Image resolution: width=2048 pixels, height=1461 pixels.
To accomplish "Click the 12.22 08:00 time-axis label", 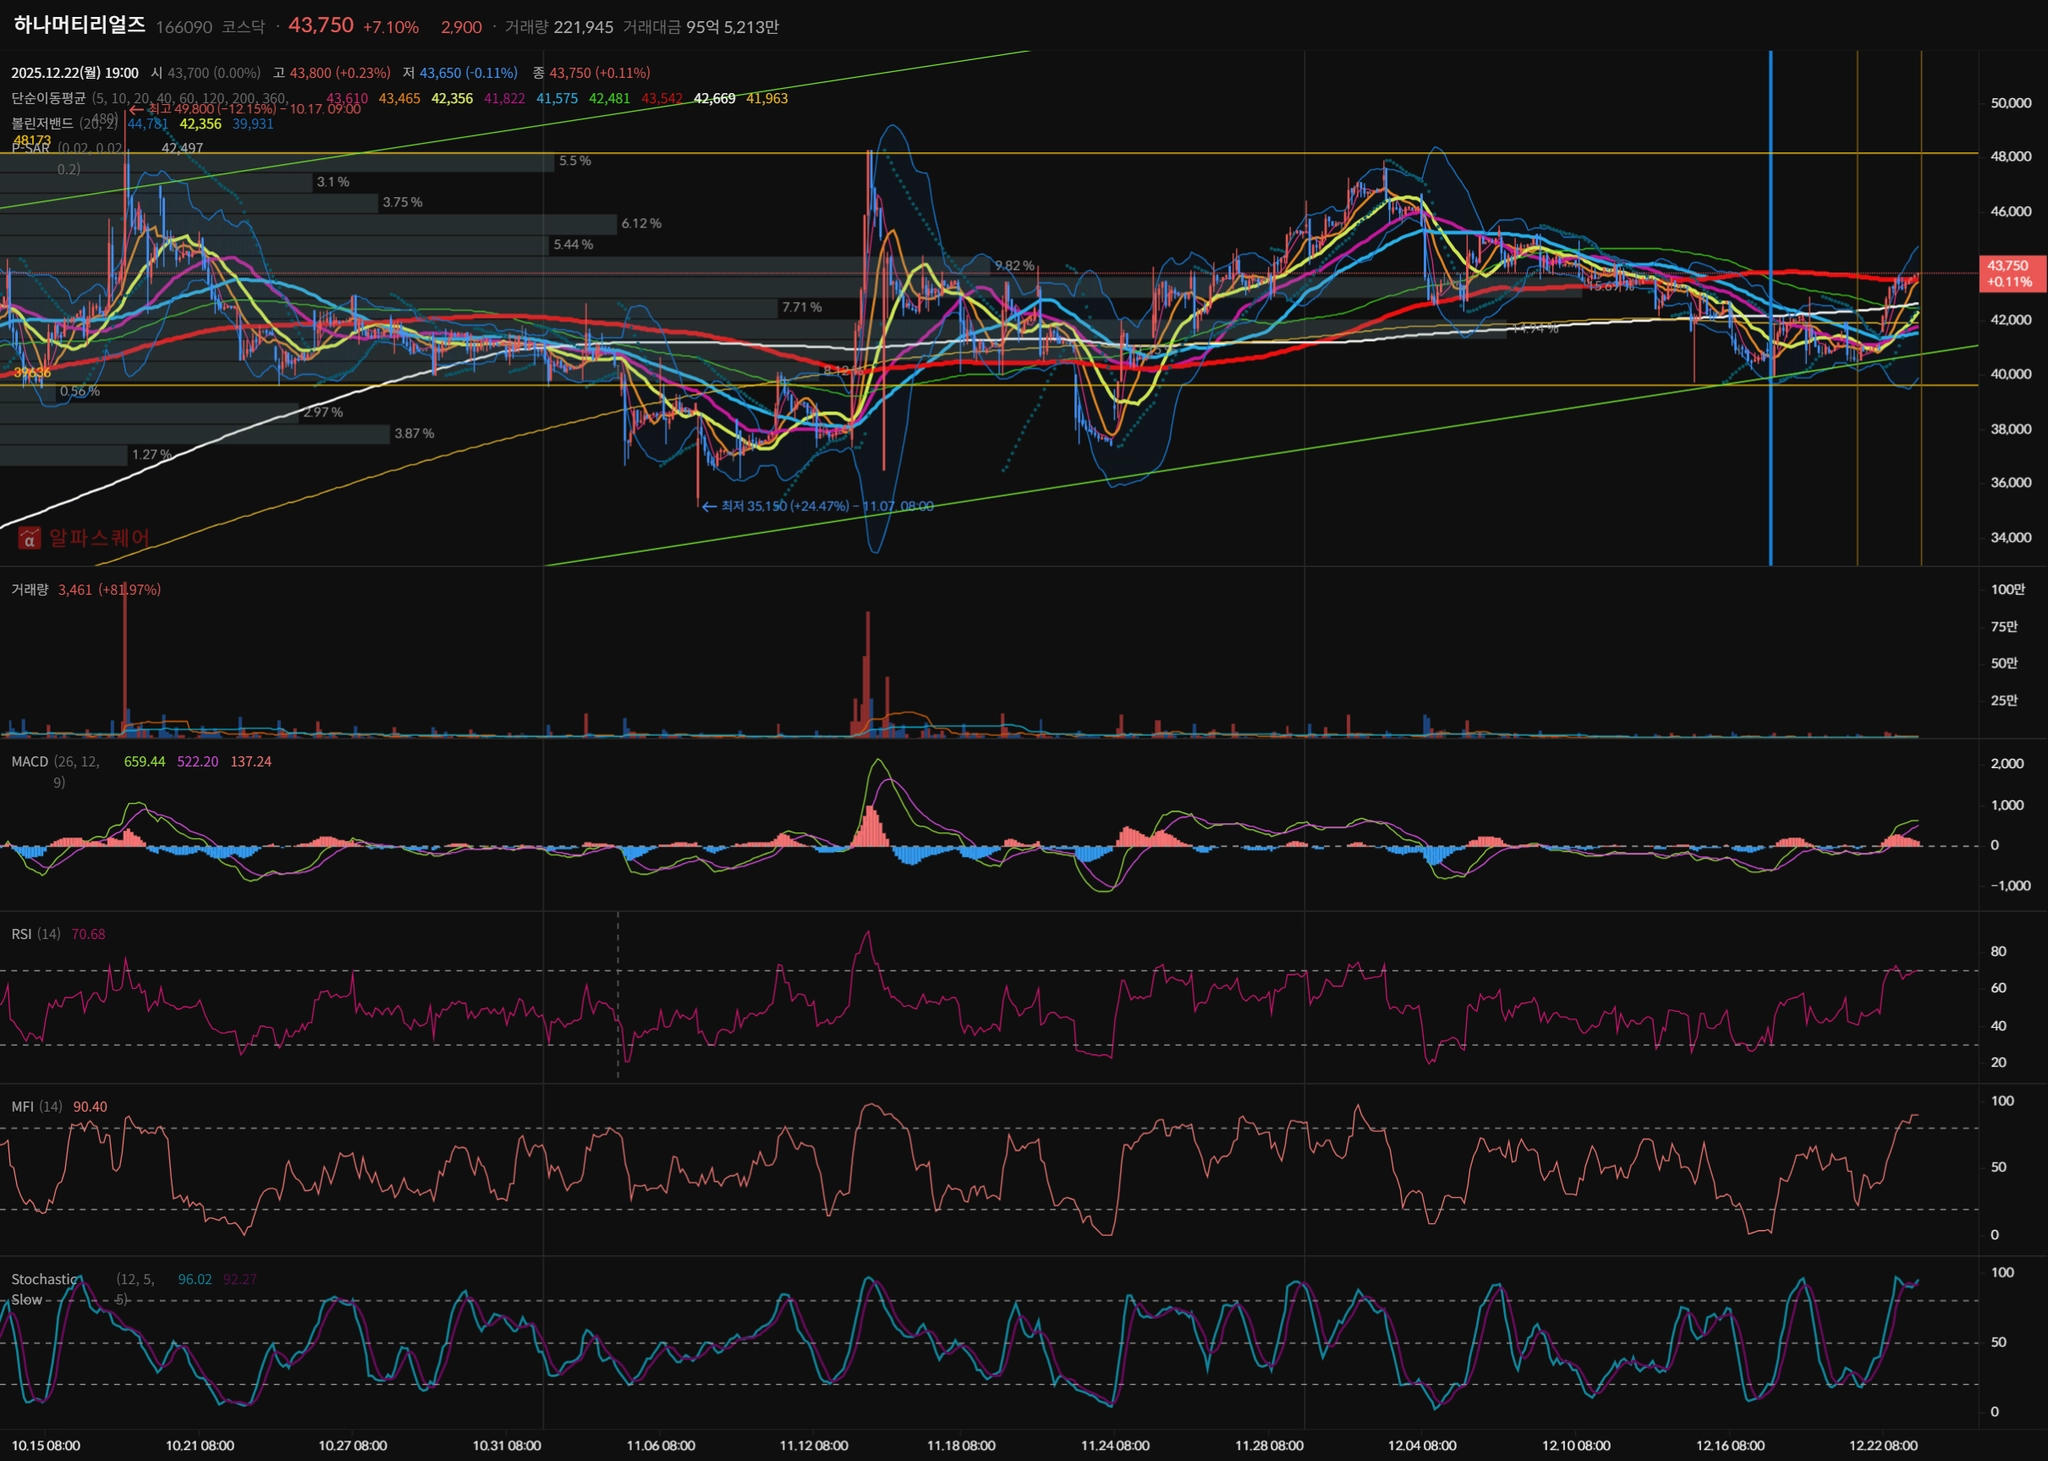I will tap(1883, 1445).
